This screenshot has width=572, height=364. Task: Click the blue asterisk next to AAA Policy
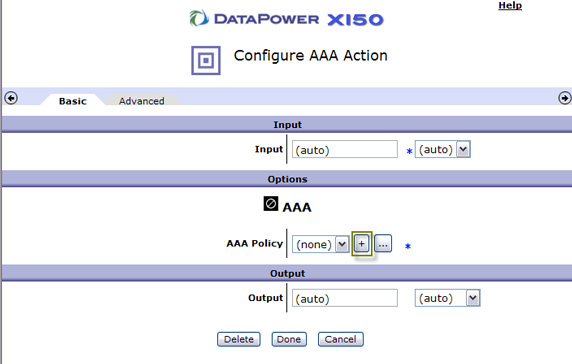coord(408,246)
